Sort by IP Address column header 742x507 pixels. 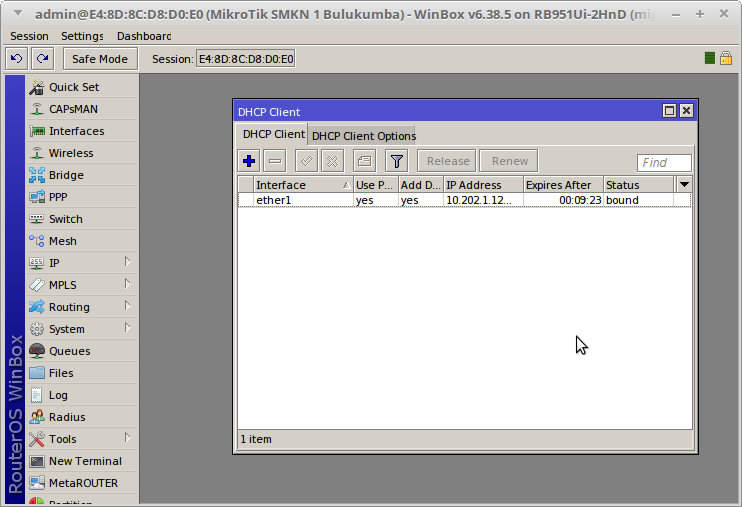483,185
